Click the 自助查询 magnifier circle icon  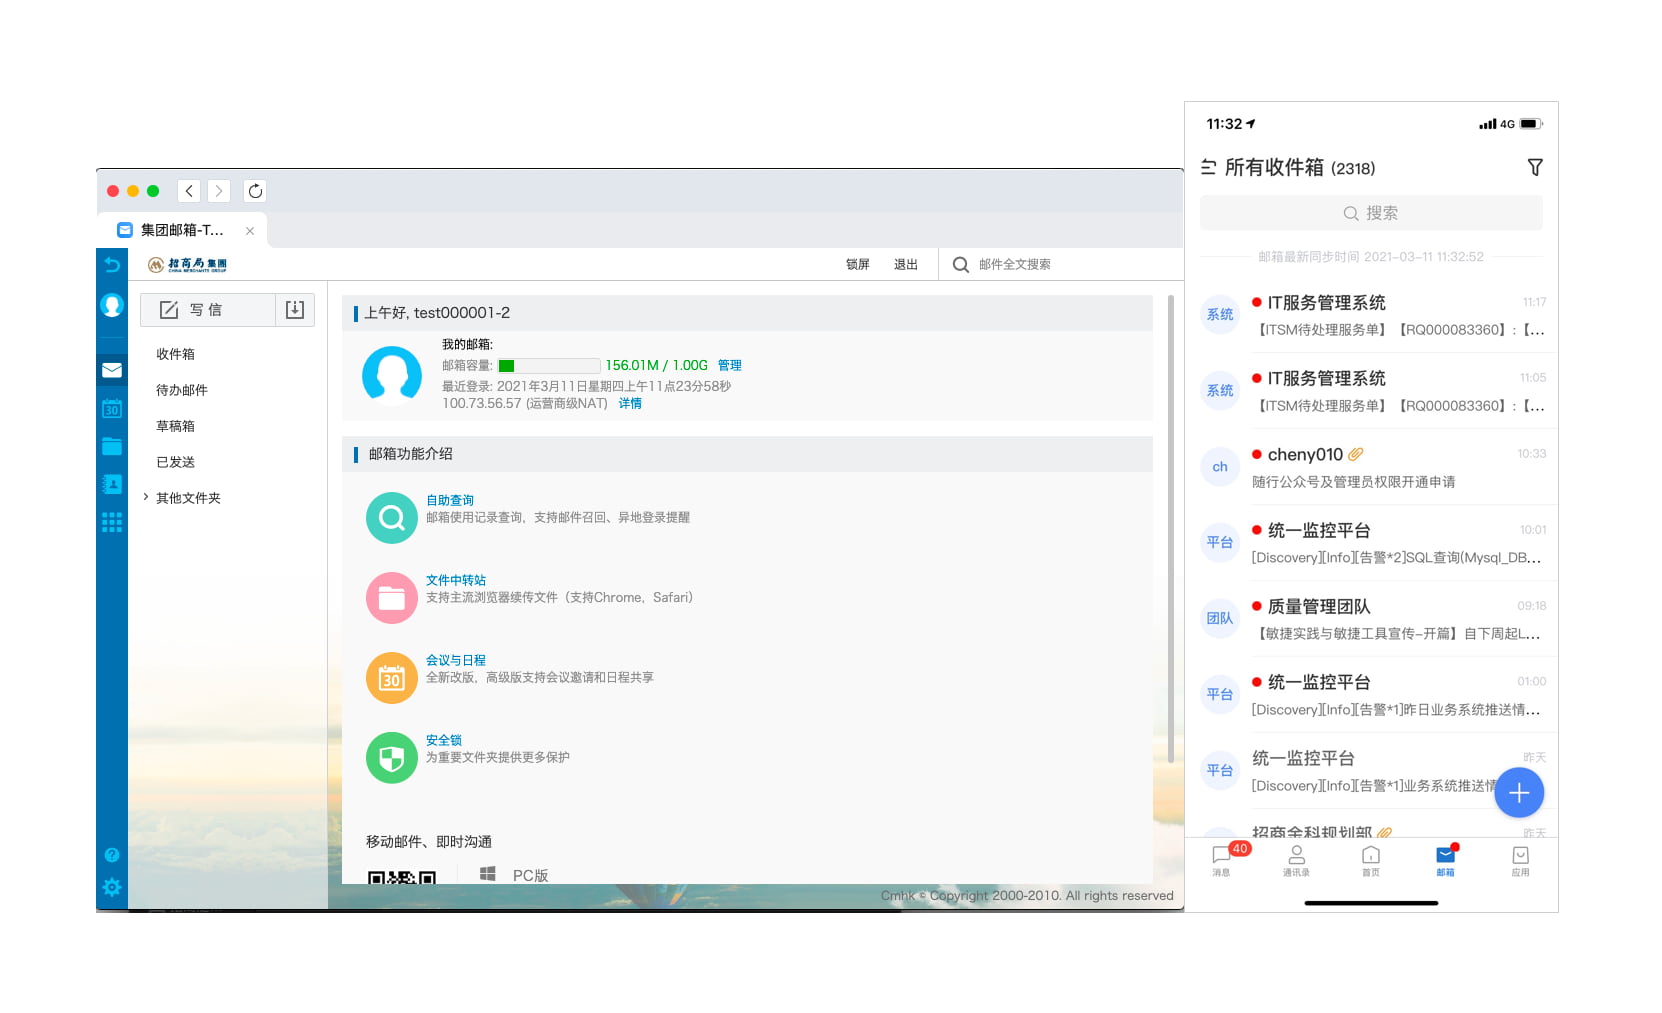pos(392,518)
